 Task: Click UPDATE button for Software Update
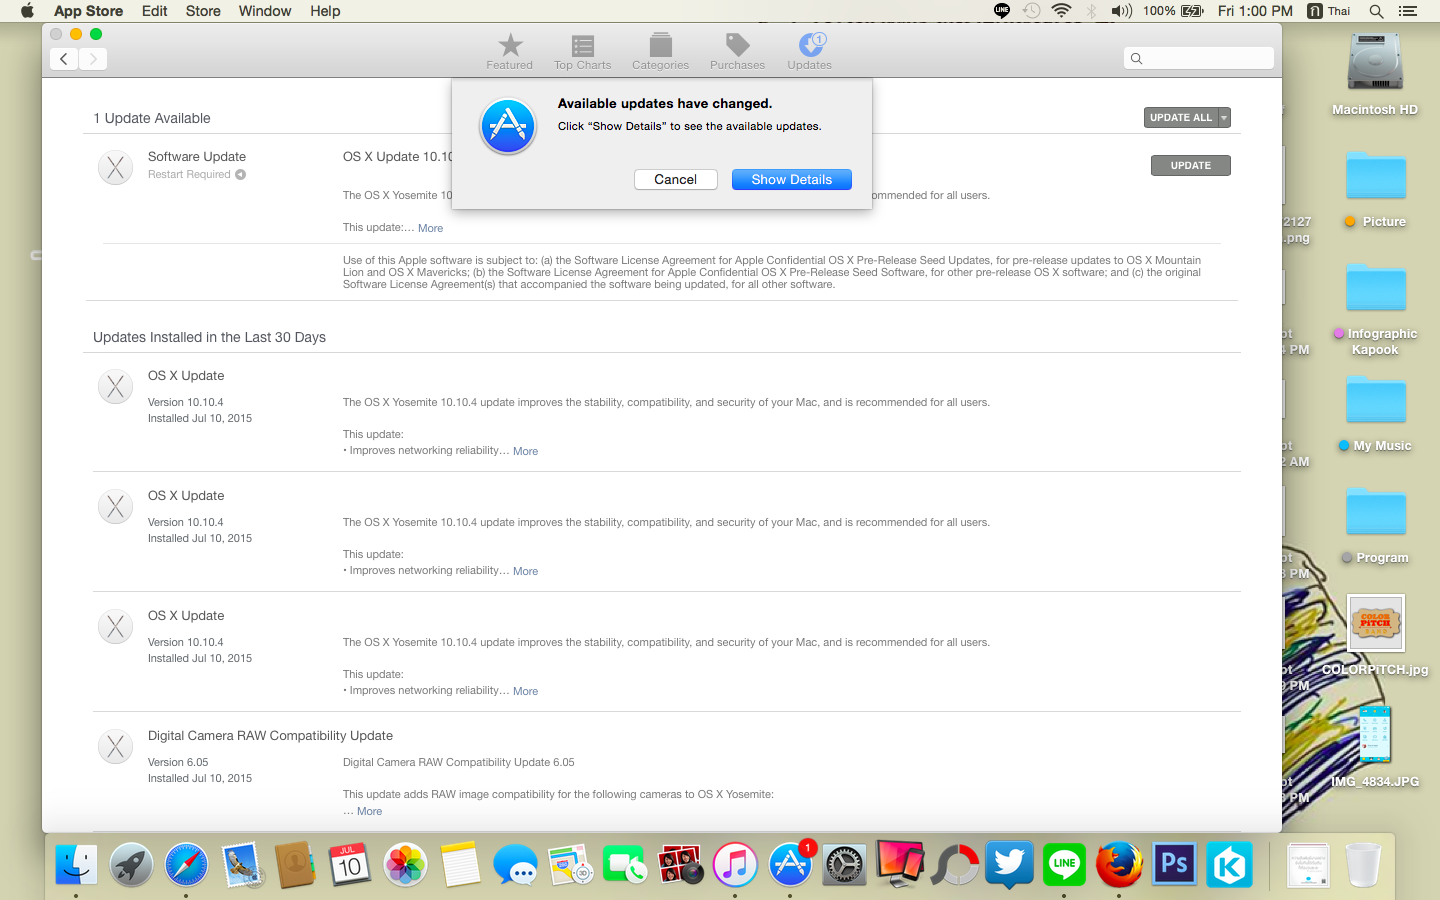click(x=1191, y=166)
